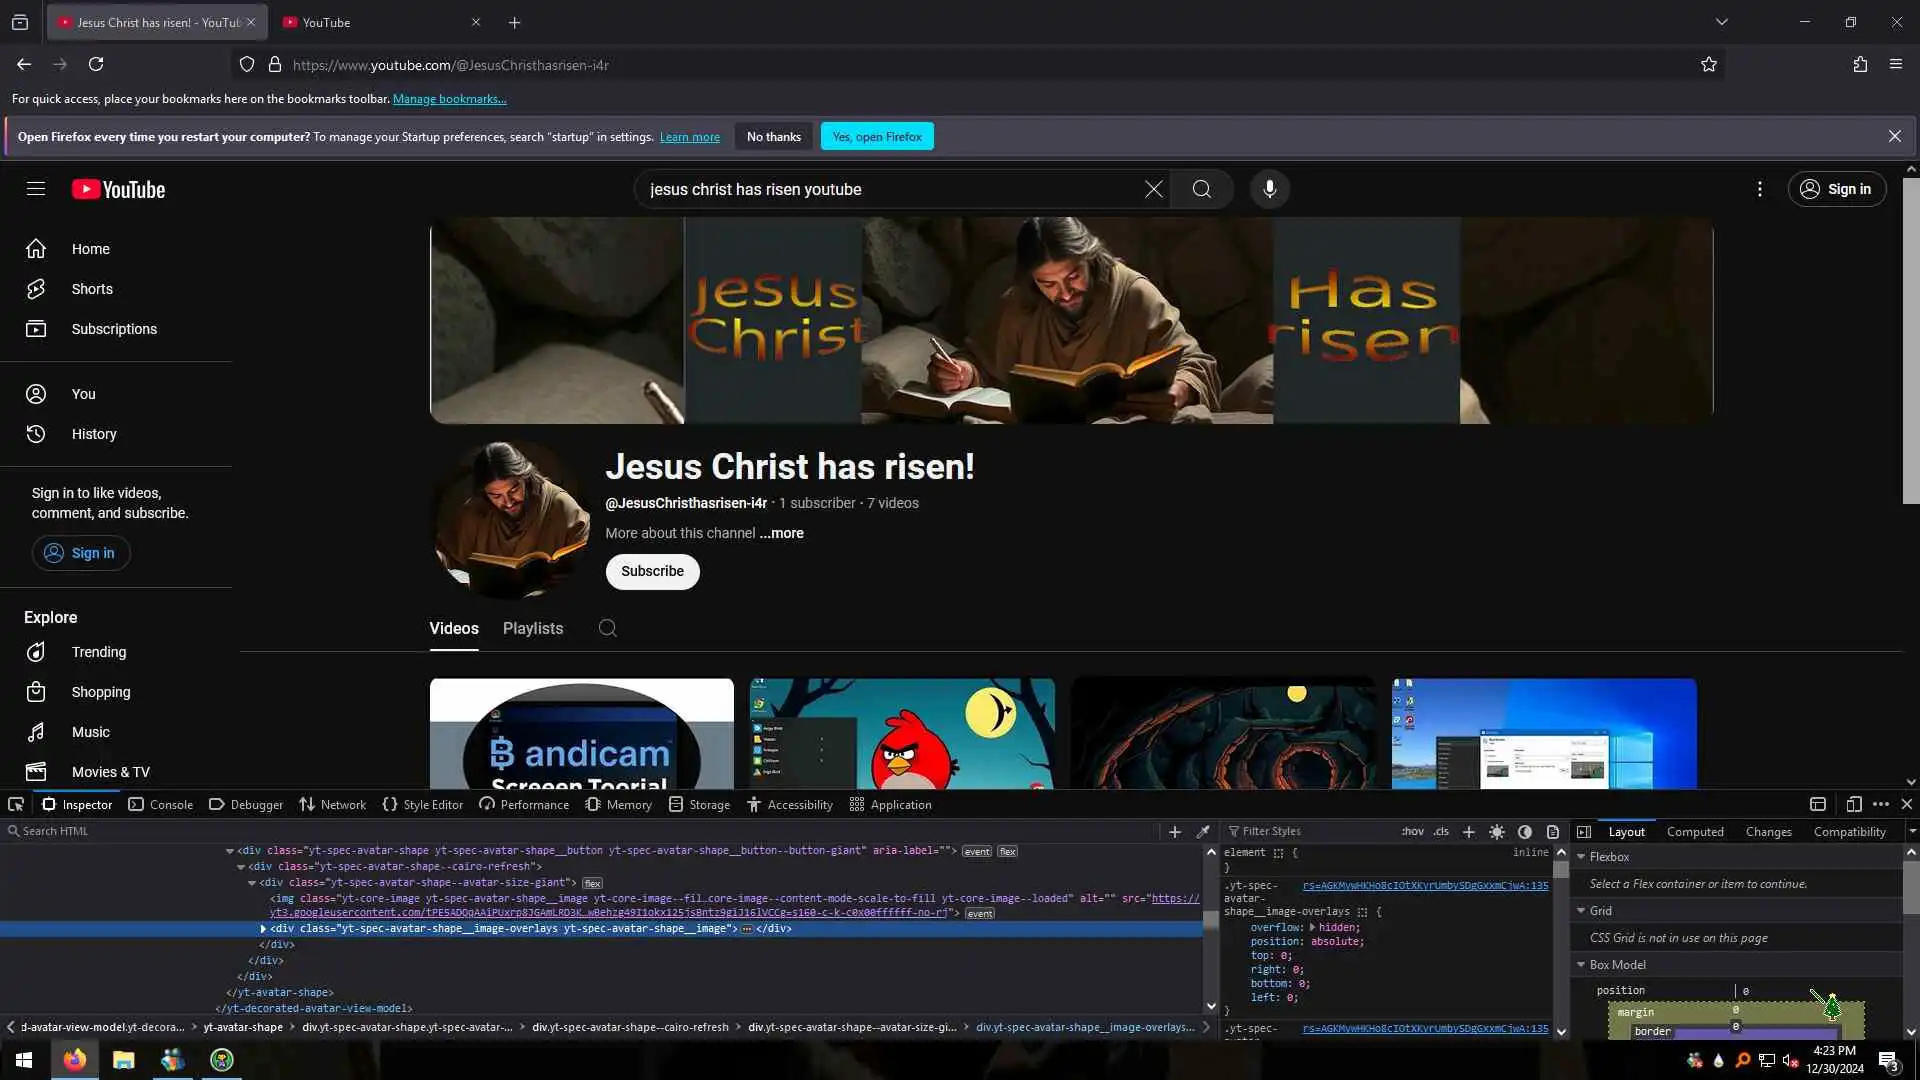Click the create new node plus icon

pyautogui.click(x=1175, y=831)
